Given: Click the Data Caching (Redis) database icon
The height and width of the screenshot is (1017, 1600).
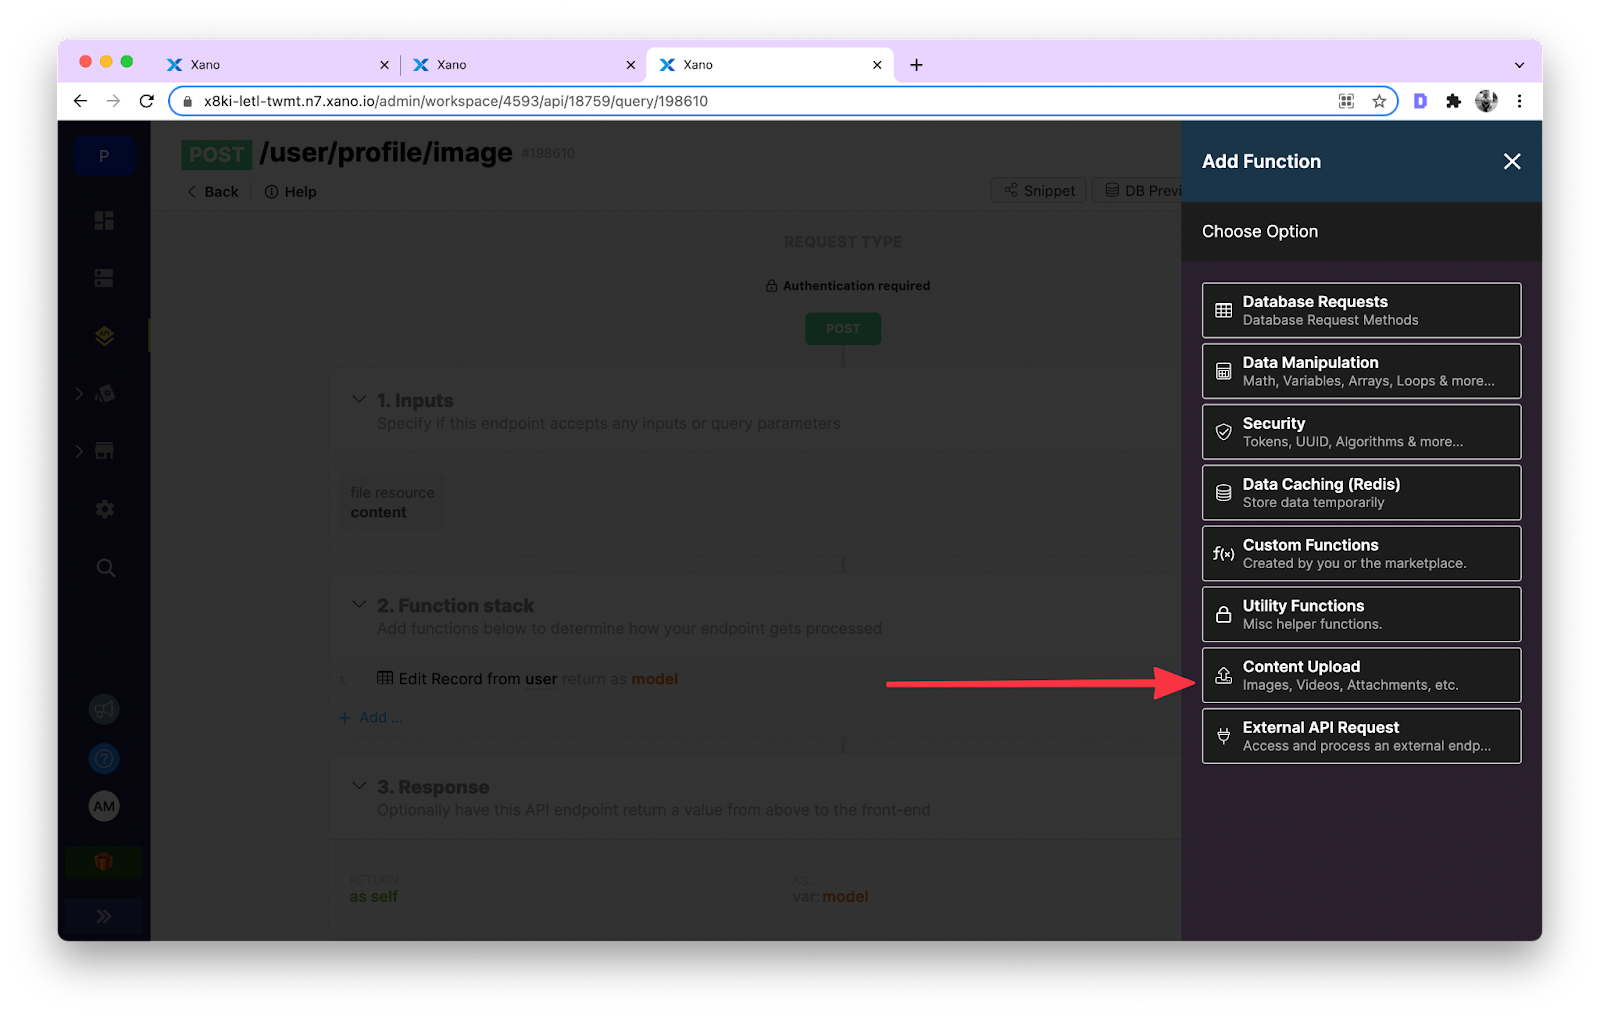Looking at the screenshot, I should coord(1223,493).
